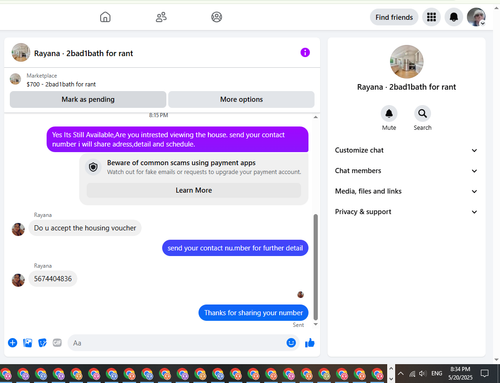Click Rayana's avatar beside housing voucher message
500x383 pixels.
(18, 229)
